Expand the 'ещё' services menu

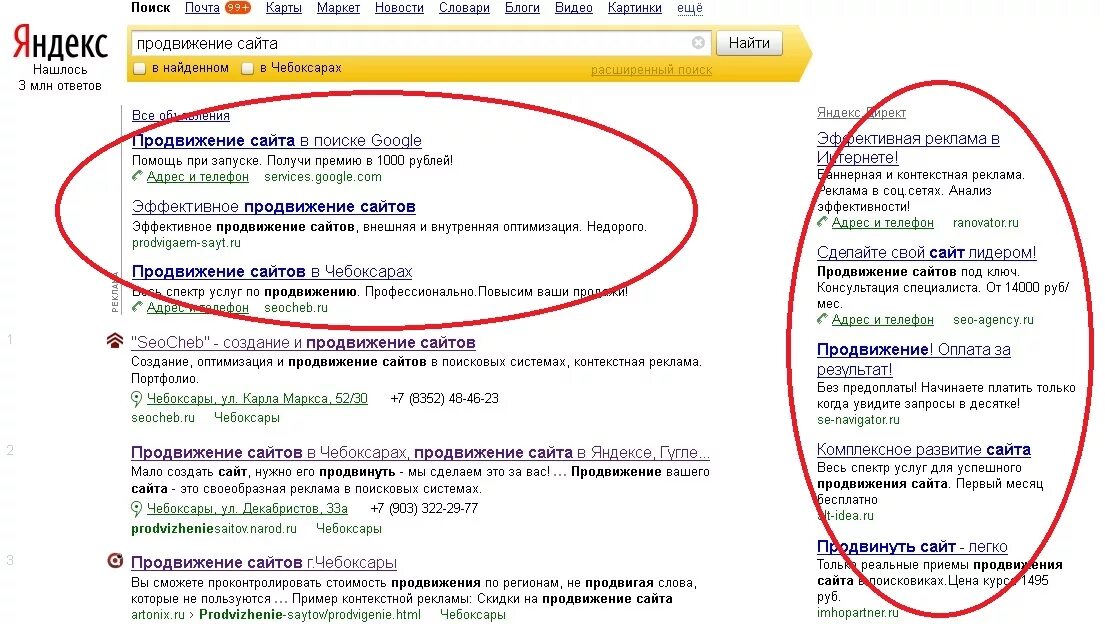tap(690, 8)
